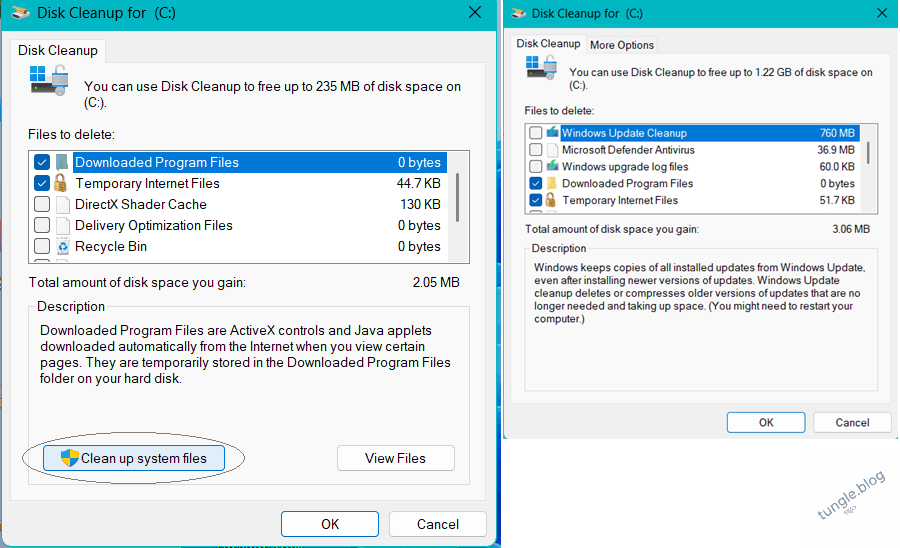Click the left window file list scrollbar

click(457, 197)
